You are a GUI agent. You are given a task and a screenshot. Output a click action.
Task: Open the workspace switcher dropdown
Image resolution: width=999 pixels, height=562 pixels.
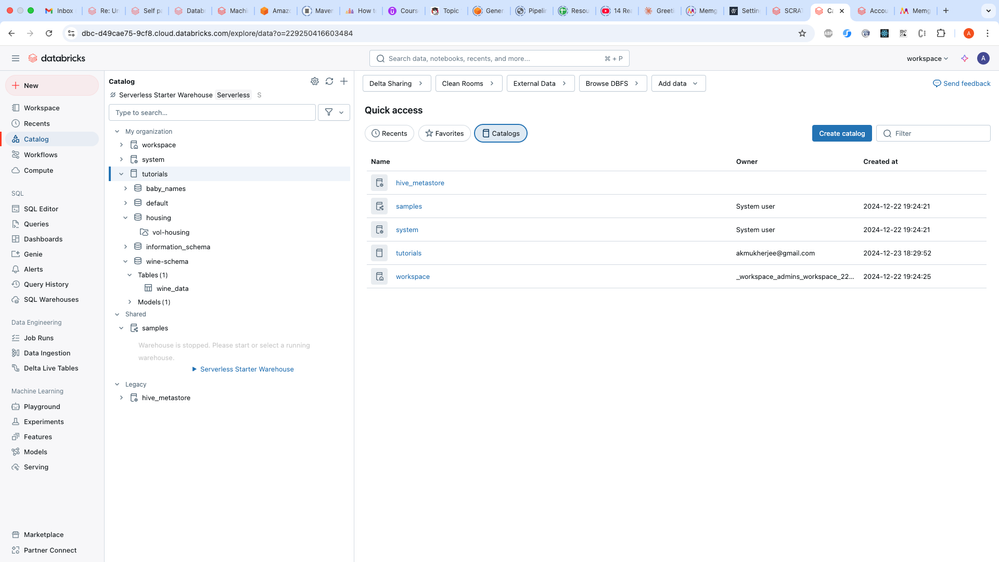[927, 59]
